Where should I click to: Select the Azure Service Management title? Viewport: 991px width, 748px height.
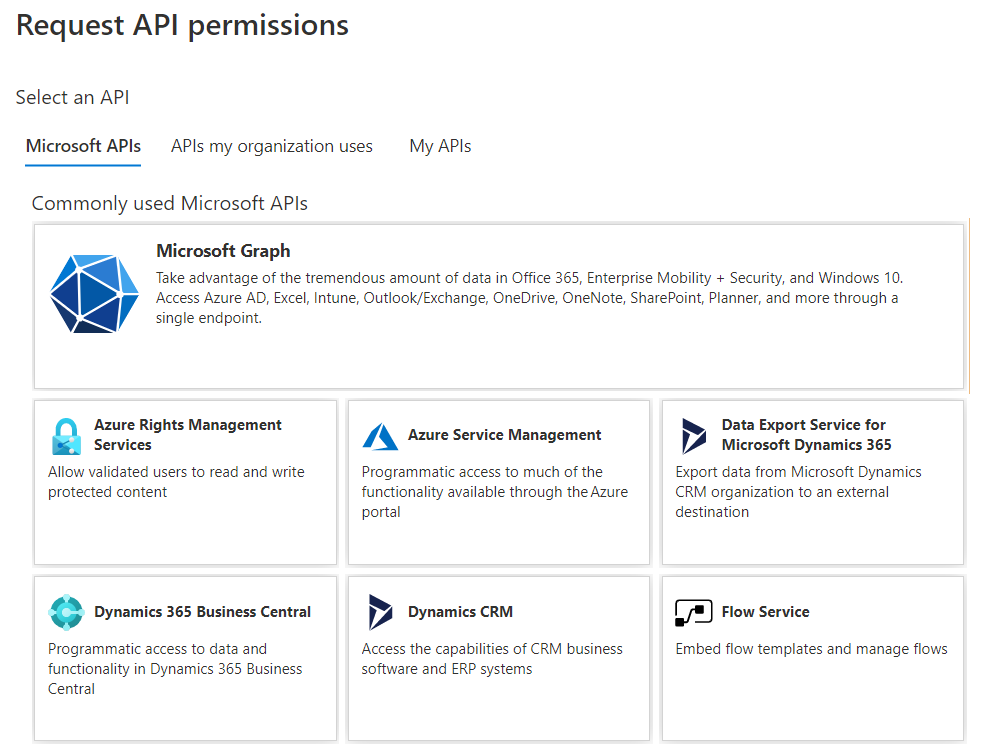point(504,435)
